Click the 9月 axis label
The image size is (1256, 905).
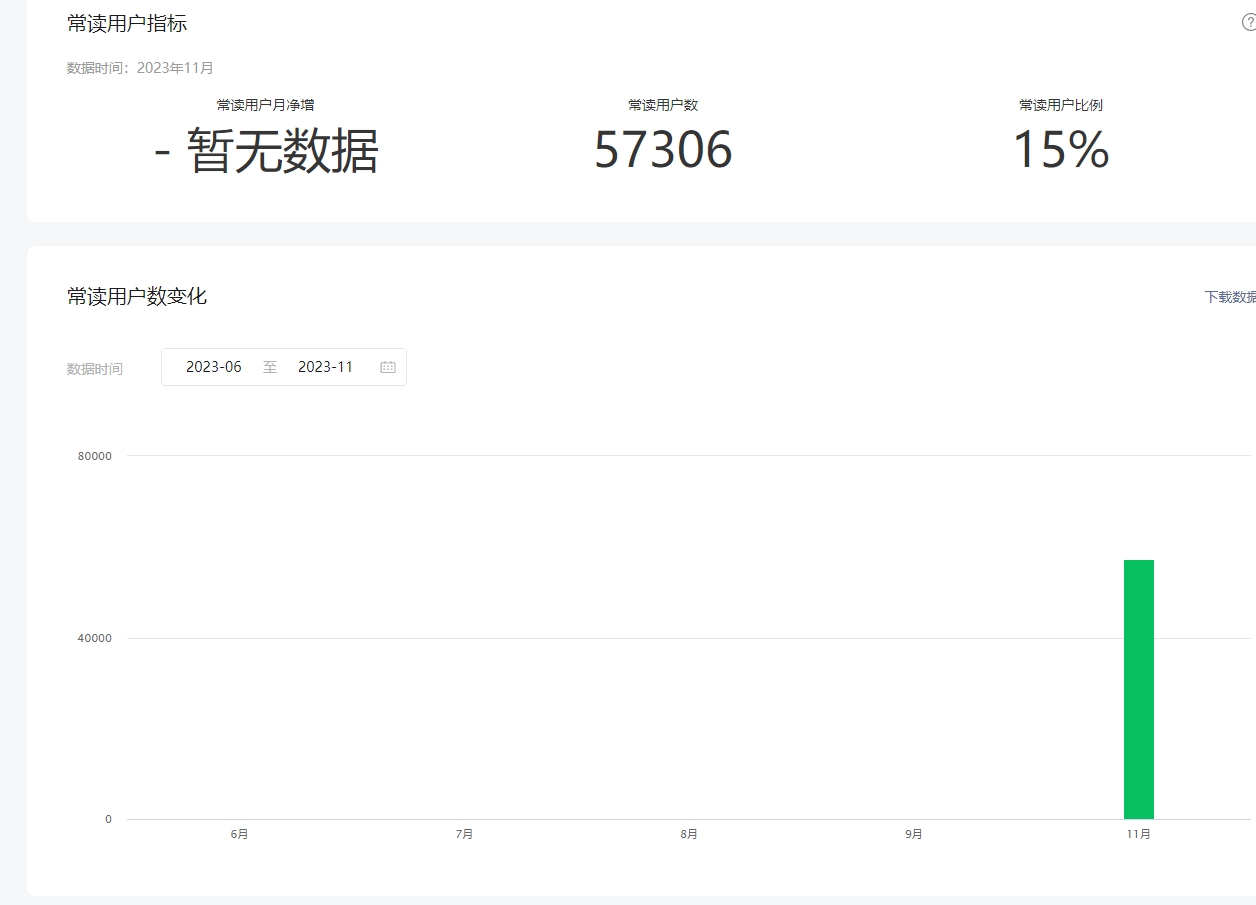pos(914,834)
